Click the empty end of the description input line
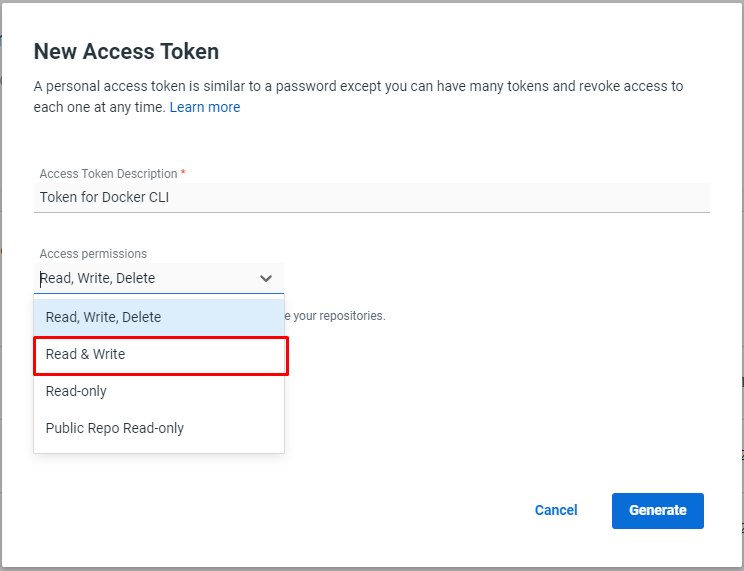 point(600,197)
